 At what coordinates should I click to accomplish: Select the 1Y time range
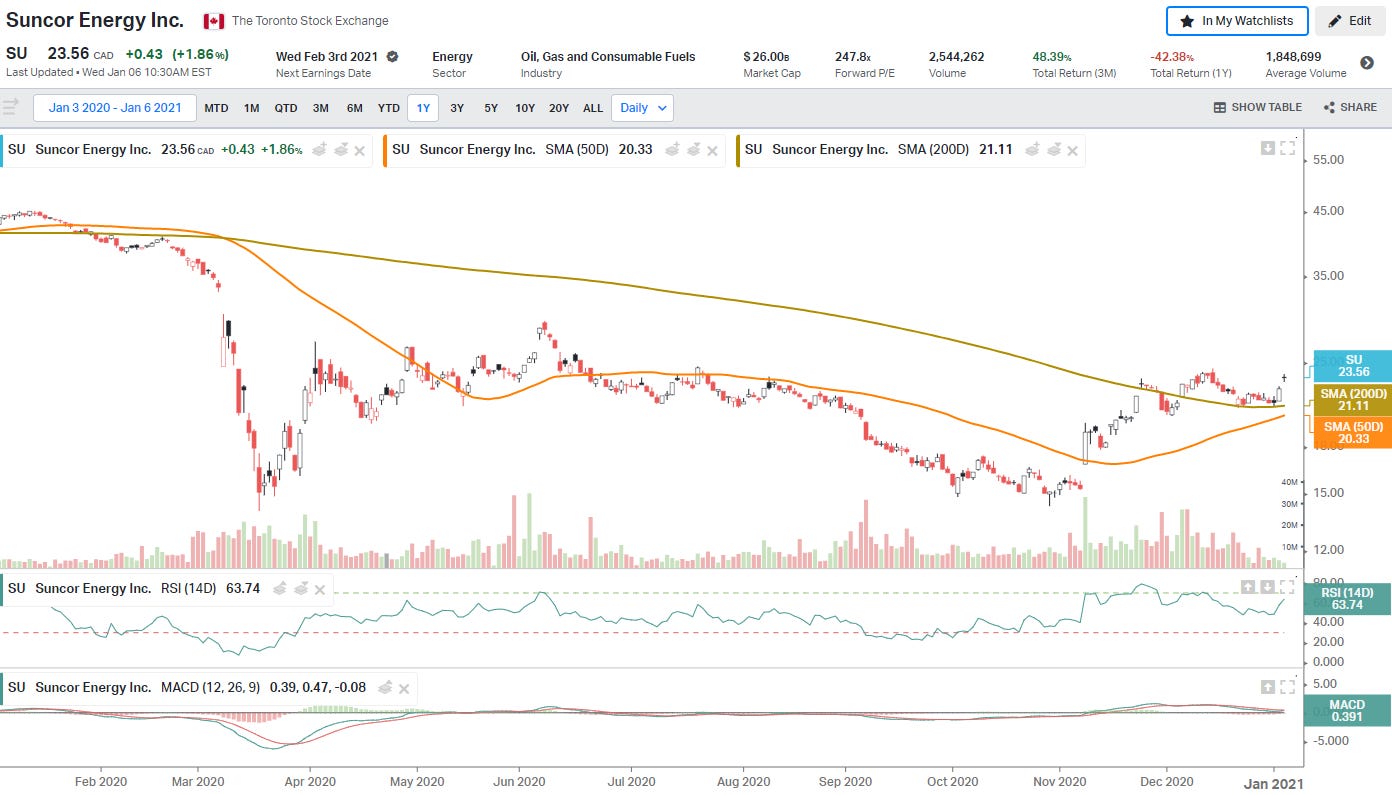[x=423, y=108]
